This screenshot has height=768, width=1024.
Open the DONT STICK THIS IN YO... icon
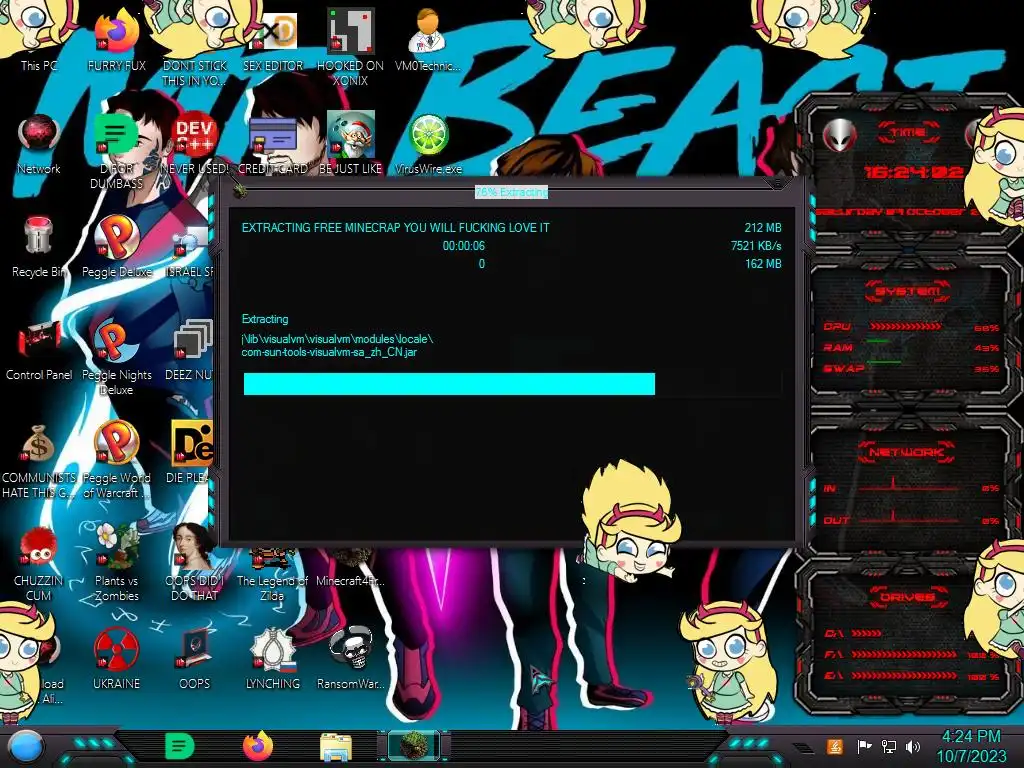point(195,46)
